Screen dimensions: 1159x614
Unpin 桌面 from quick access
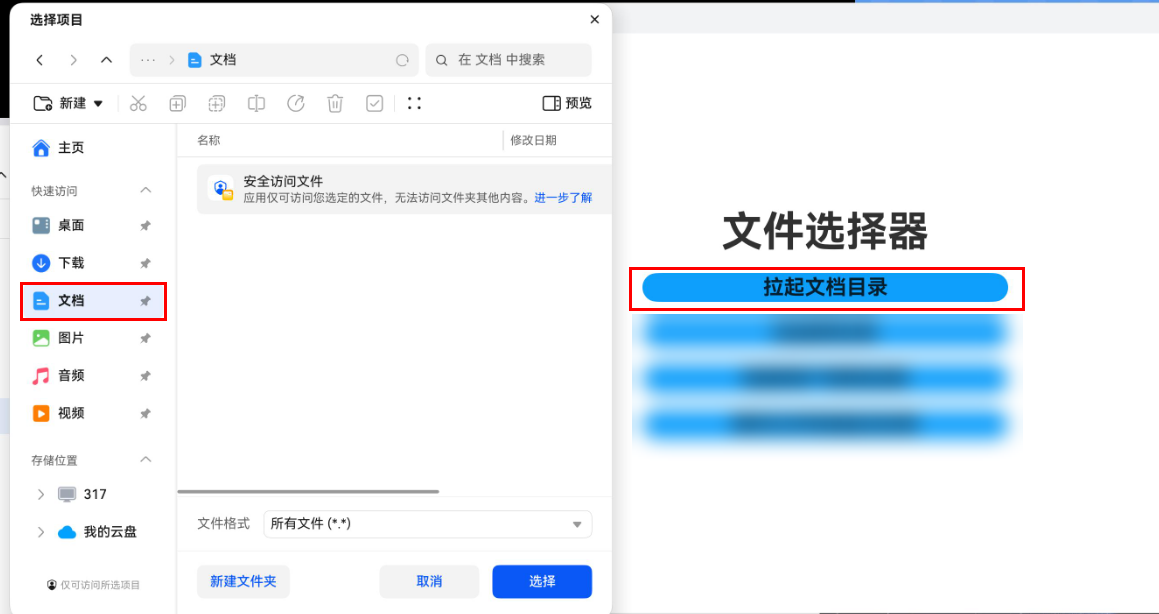145,226
